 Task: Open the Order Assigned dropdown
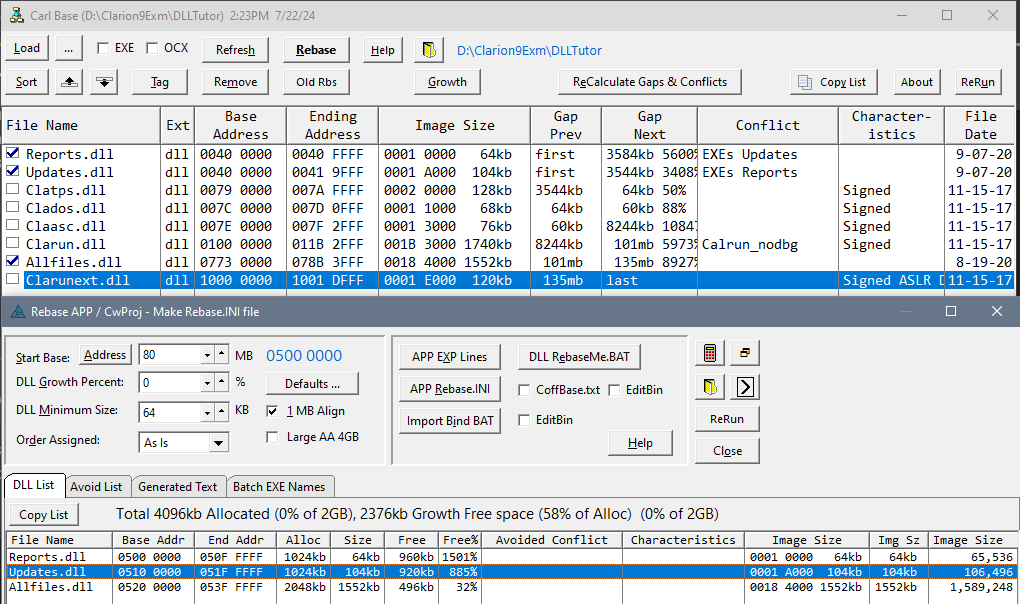[218, 442]
